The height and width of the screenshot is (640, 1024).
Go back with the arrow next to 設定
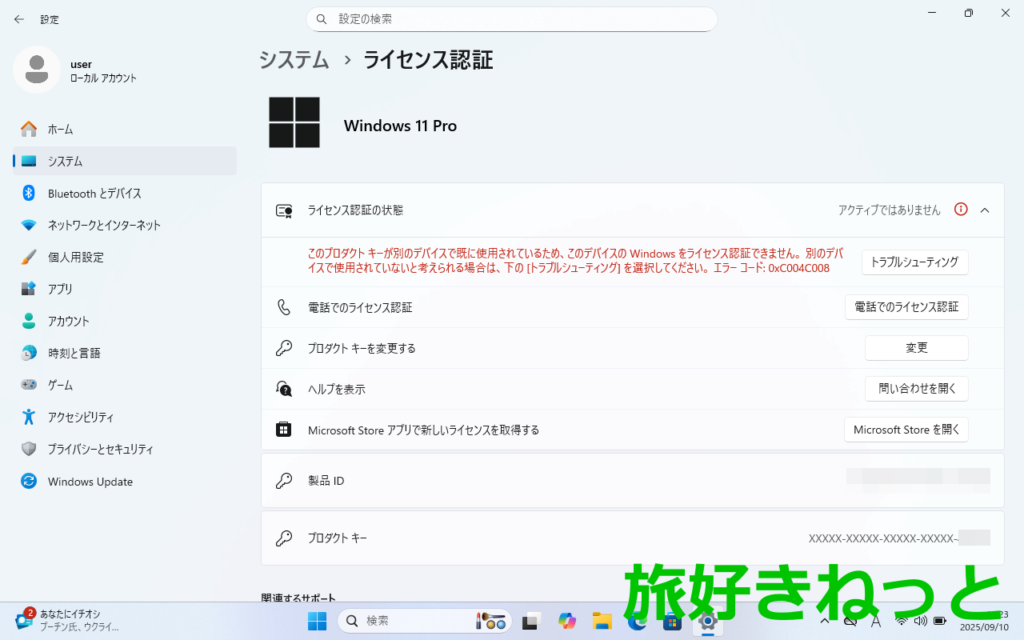click(19, 20)
